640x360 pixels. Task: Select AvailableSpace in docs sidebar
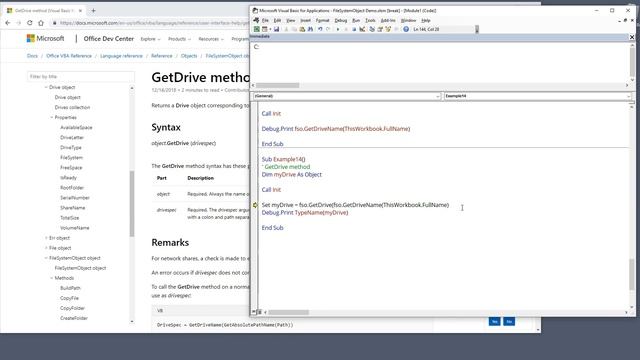[x=76, y=128]
